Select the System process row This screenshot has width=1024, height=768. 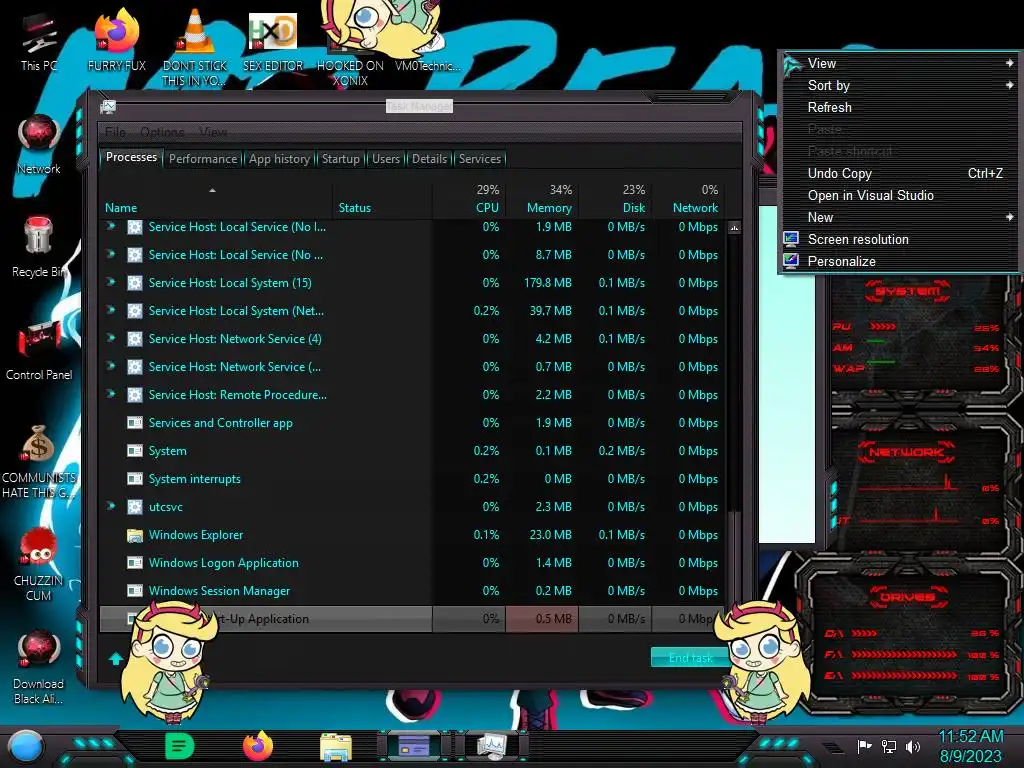click(412, 451)
